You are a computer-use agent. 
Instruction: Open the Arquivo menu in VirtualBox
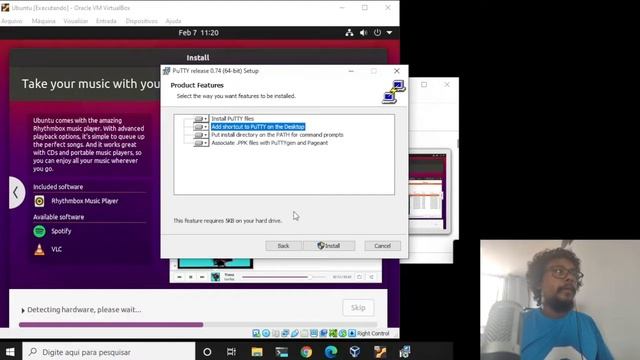coord(11,21)
